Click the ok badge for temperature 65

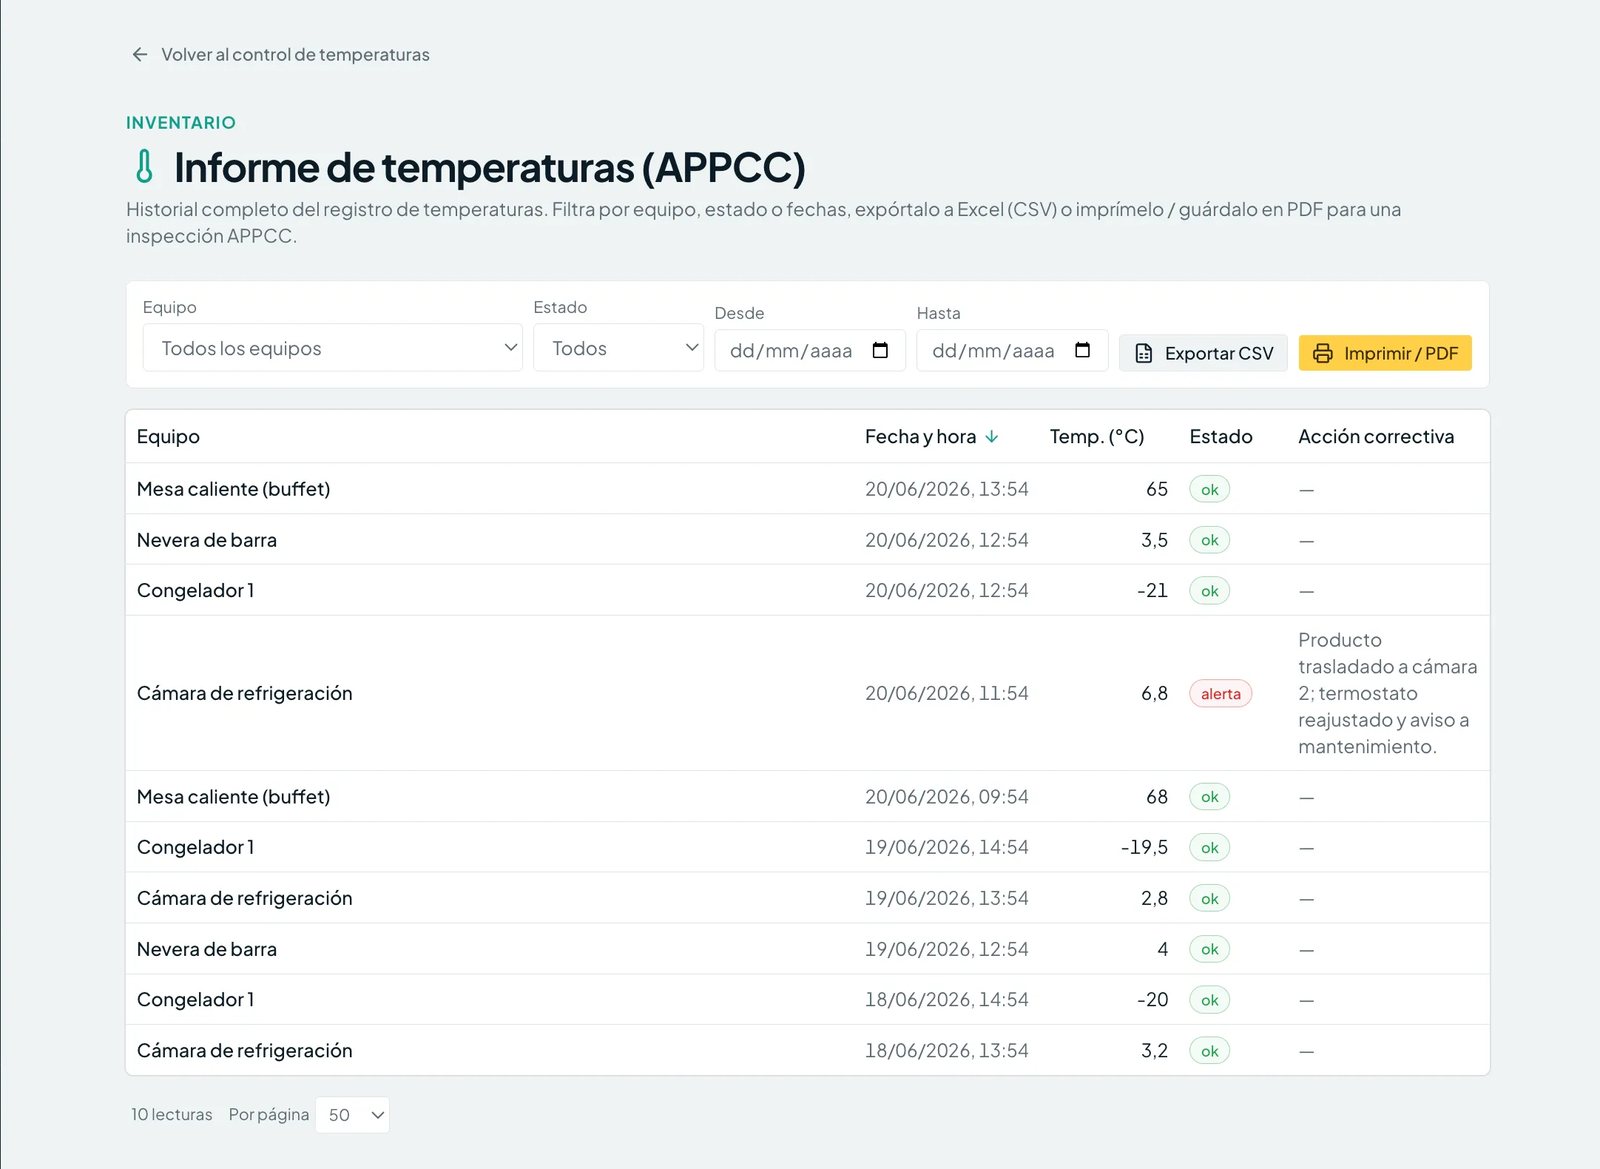[x=1209, y=489]
